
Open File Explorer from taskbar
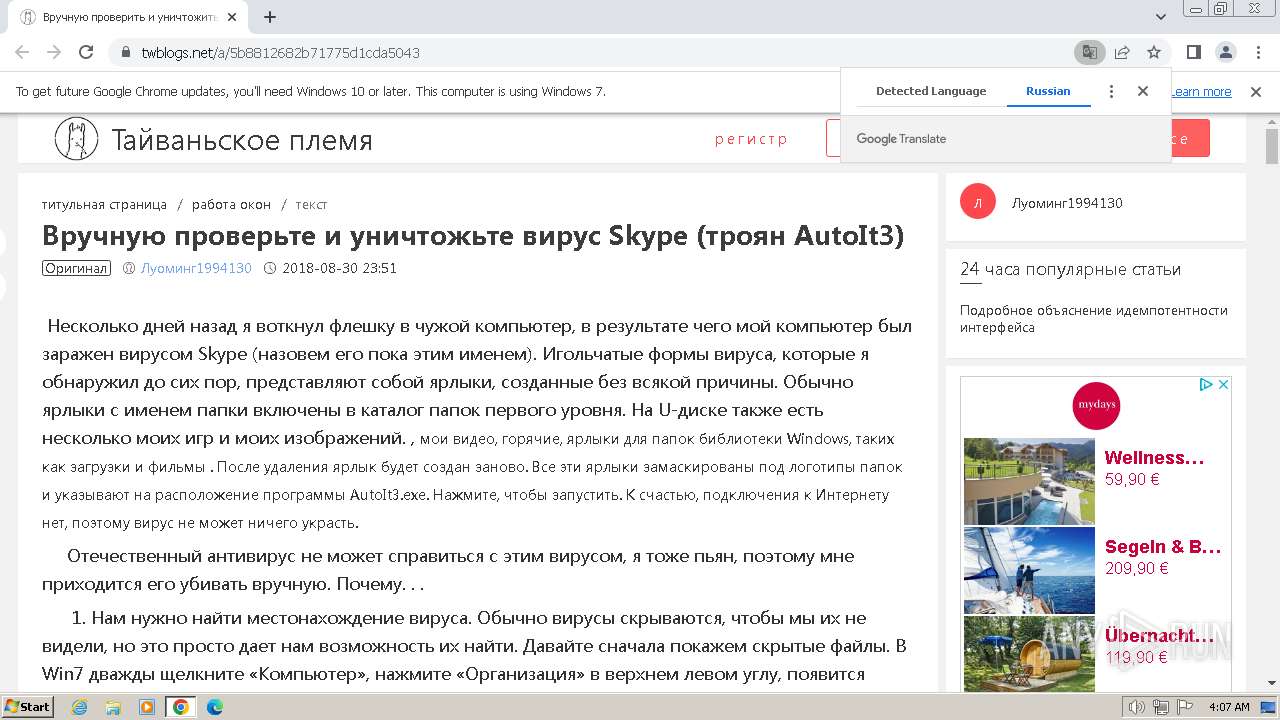coord(113,707)
